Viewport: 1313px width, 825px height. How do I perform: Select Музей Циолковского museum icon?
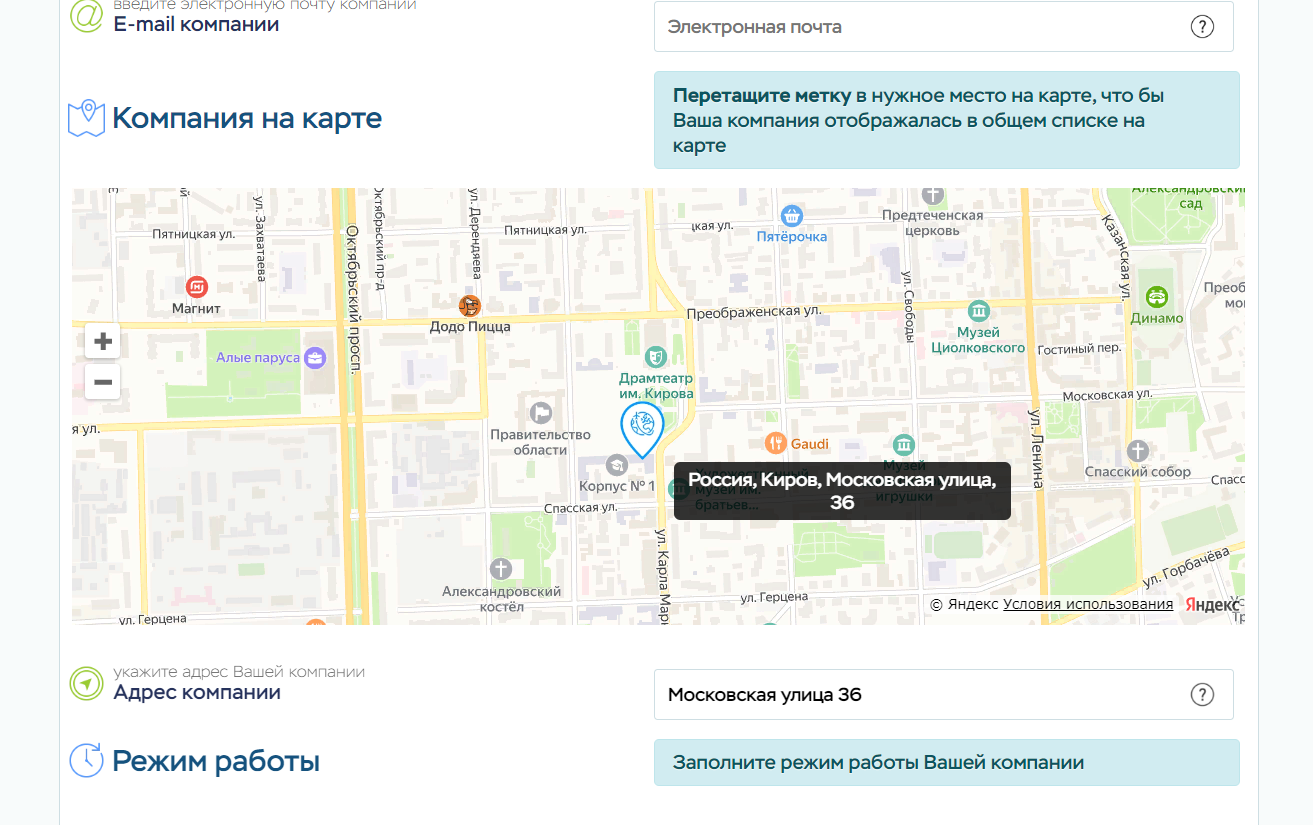978,310
